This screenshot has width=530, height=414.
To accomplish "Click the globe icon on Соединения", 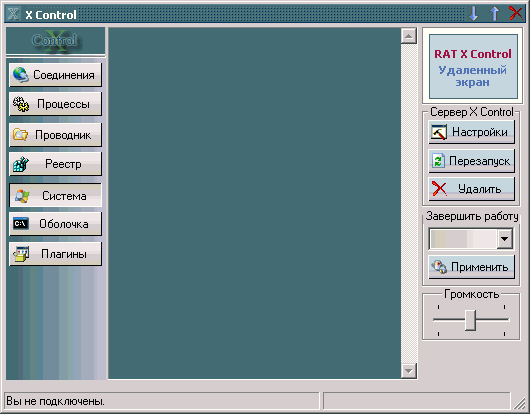I will 21,75.
